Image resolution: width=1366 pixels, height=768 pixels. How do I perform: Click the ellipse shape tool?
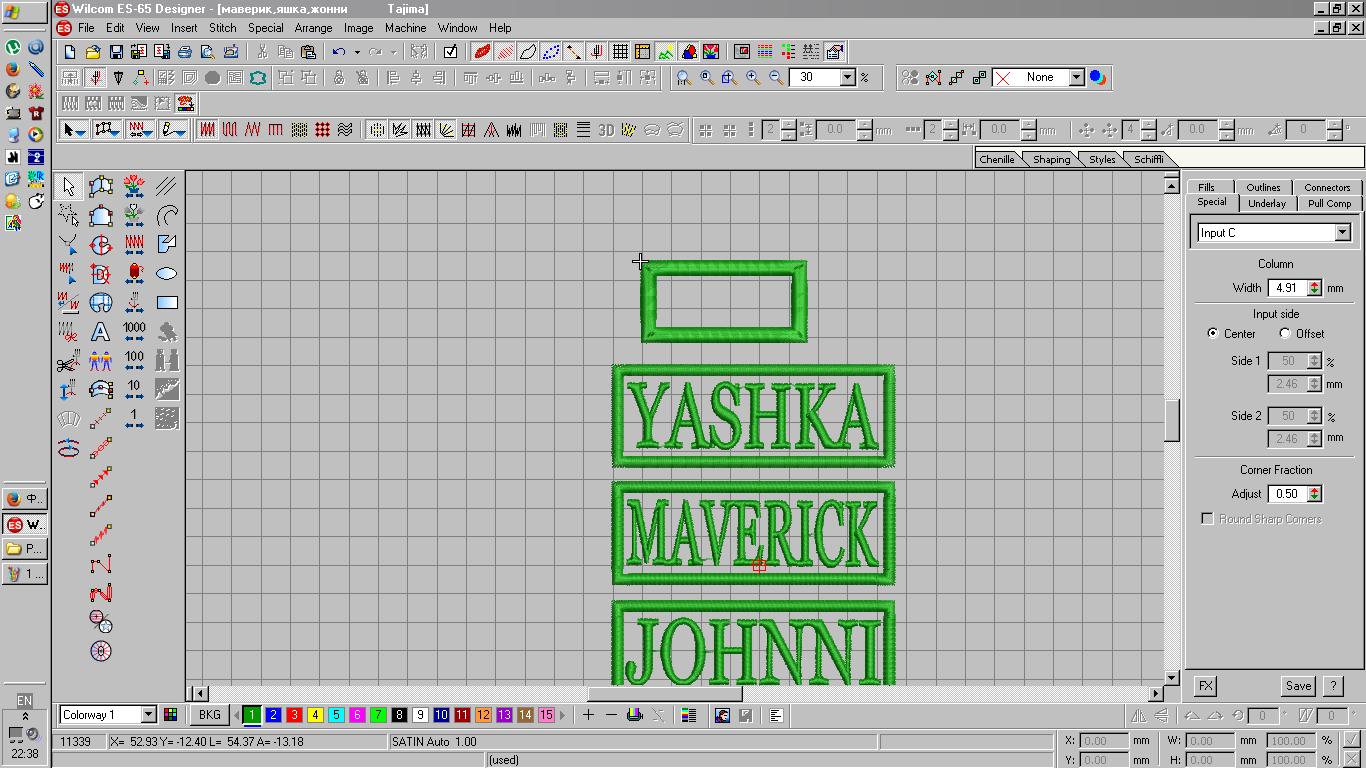point(167,273)
